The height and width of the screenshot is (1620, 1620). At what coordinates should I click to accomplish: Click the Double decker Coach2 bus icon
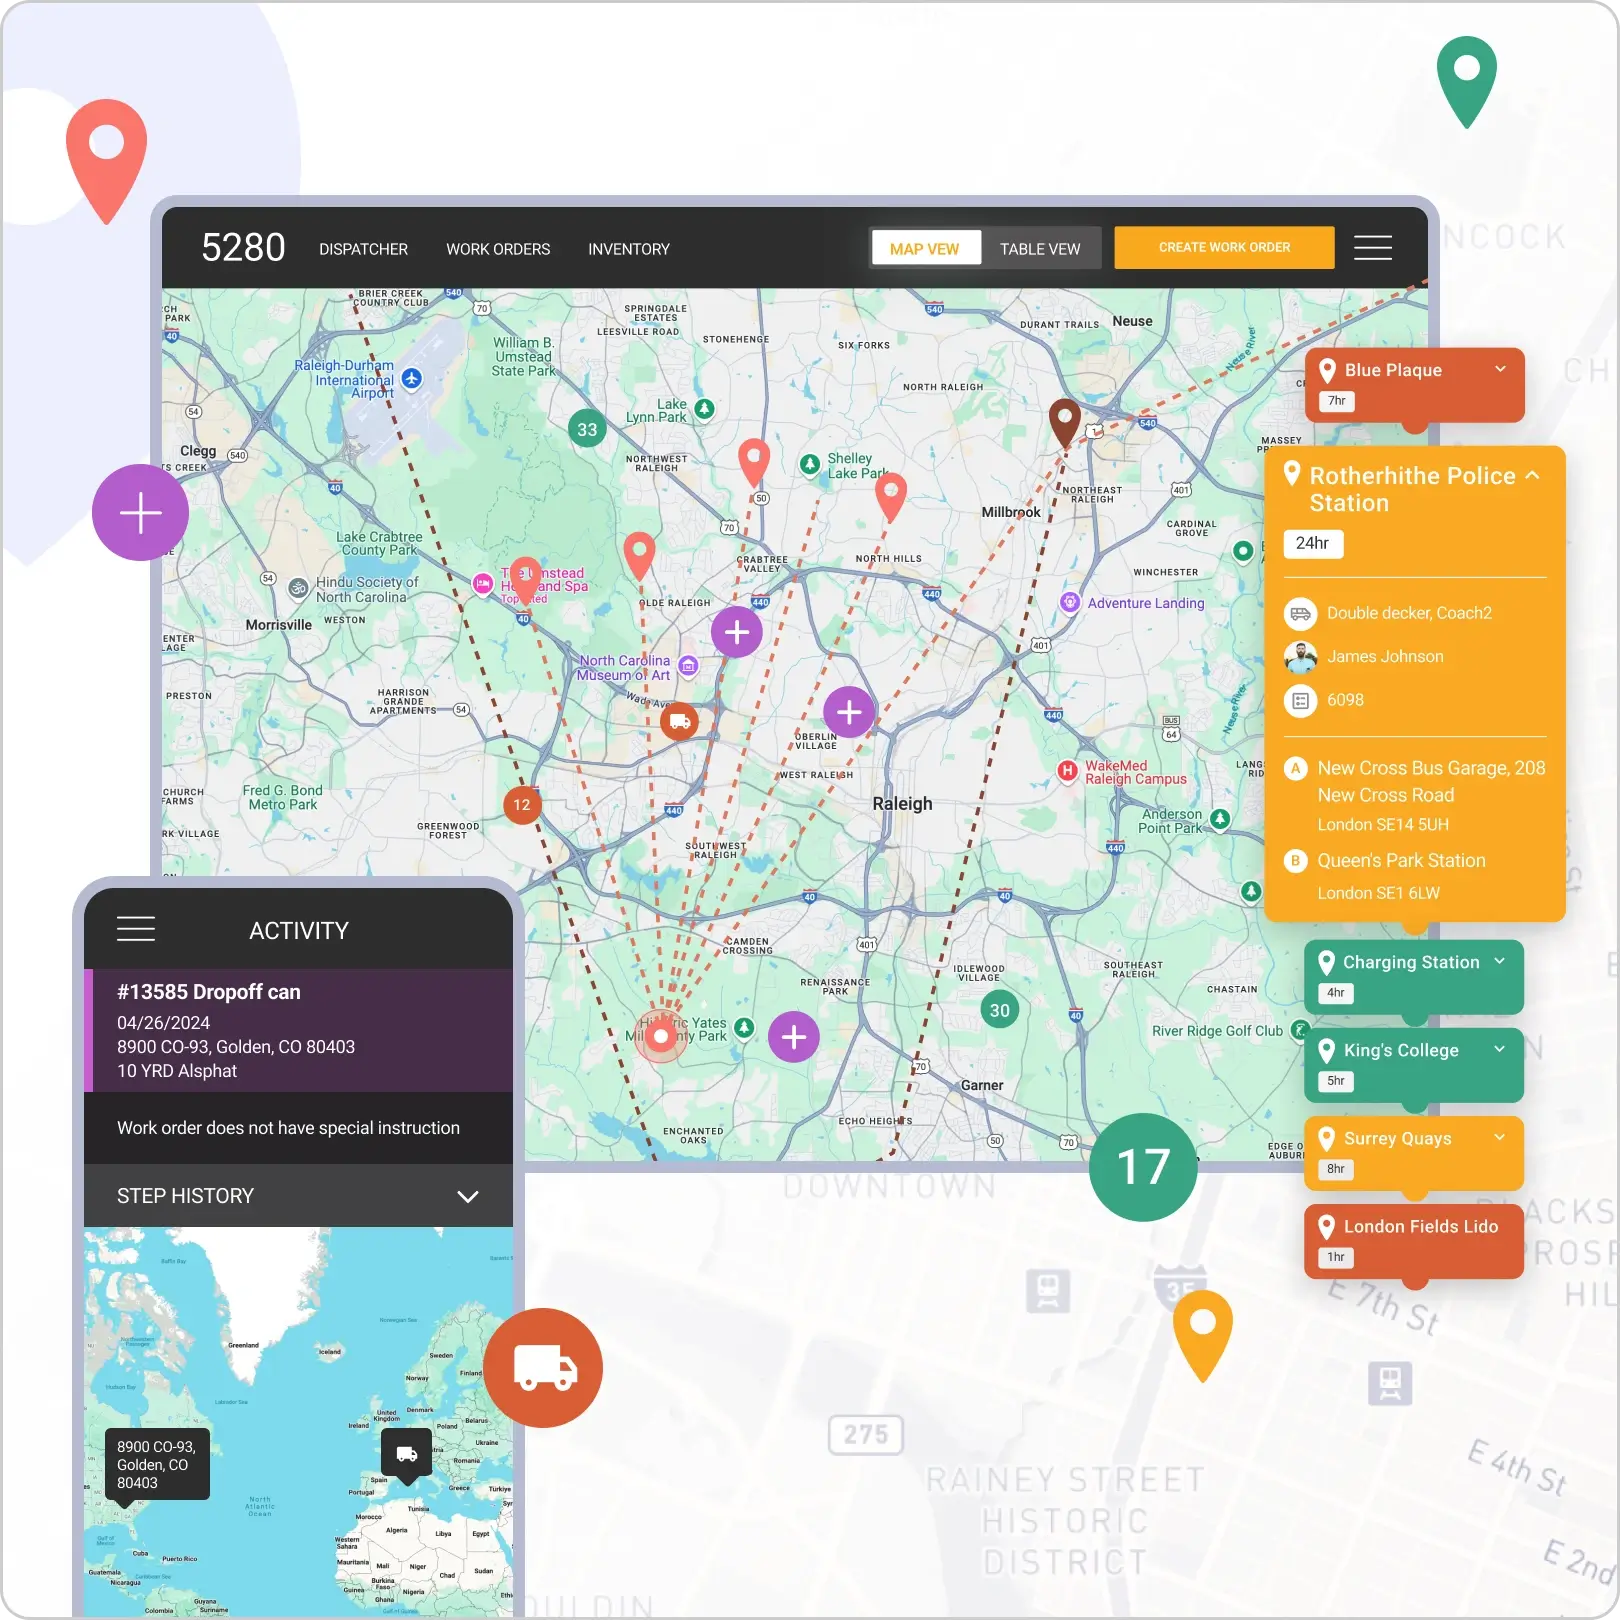tap(1300, 613)
